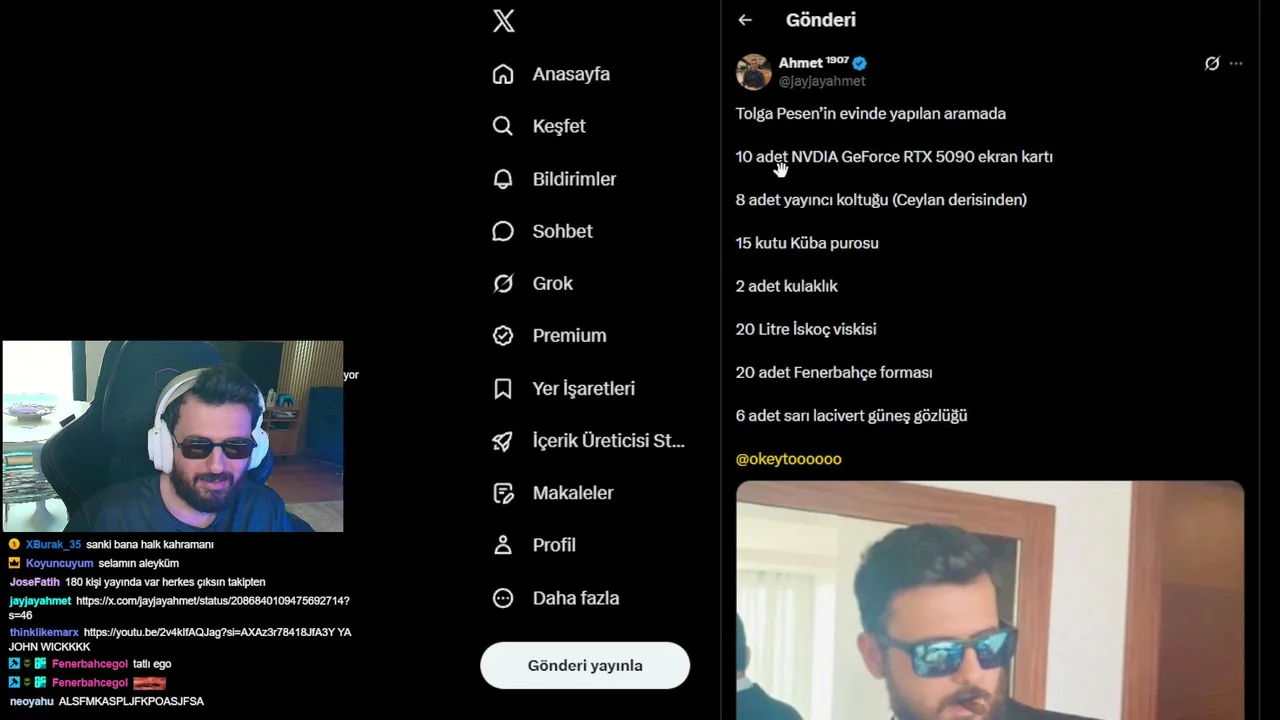Click the message "180 kişi yayında var"
This screenshot has height=720, width=1280.
[x=165, y=582]
